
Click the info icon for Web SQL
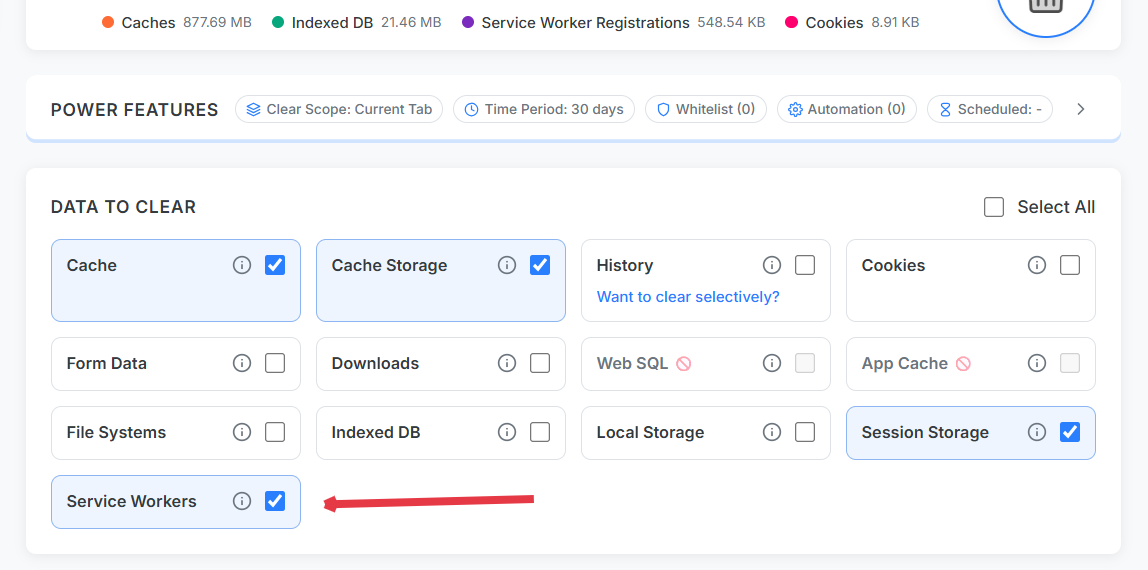[x=772, y=363]
